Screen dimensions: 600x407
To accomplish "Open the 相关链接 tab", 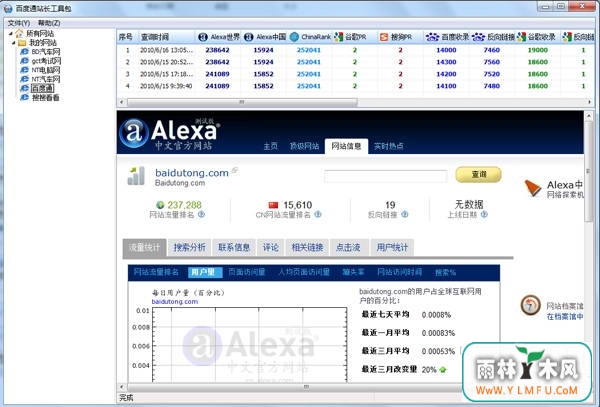I will 308,247.
